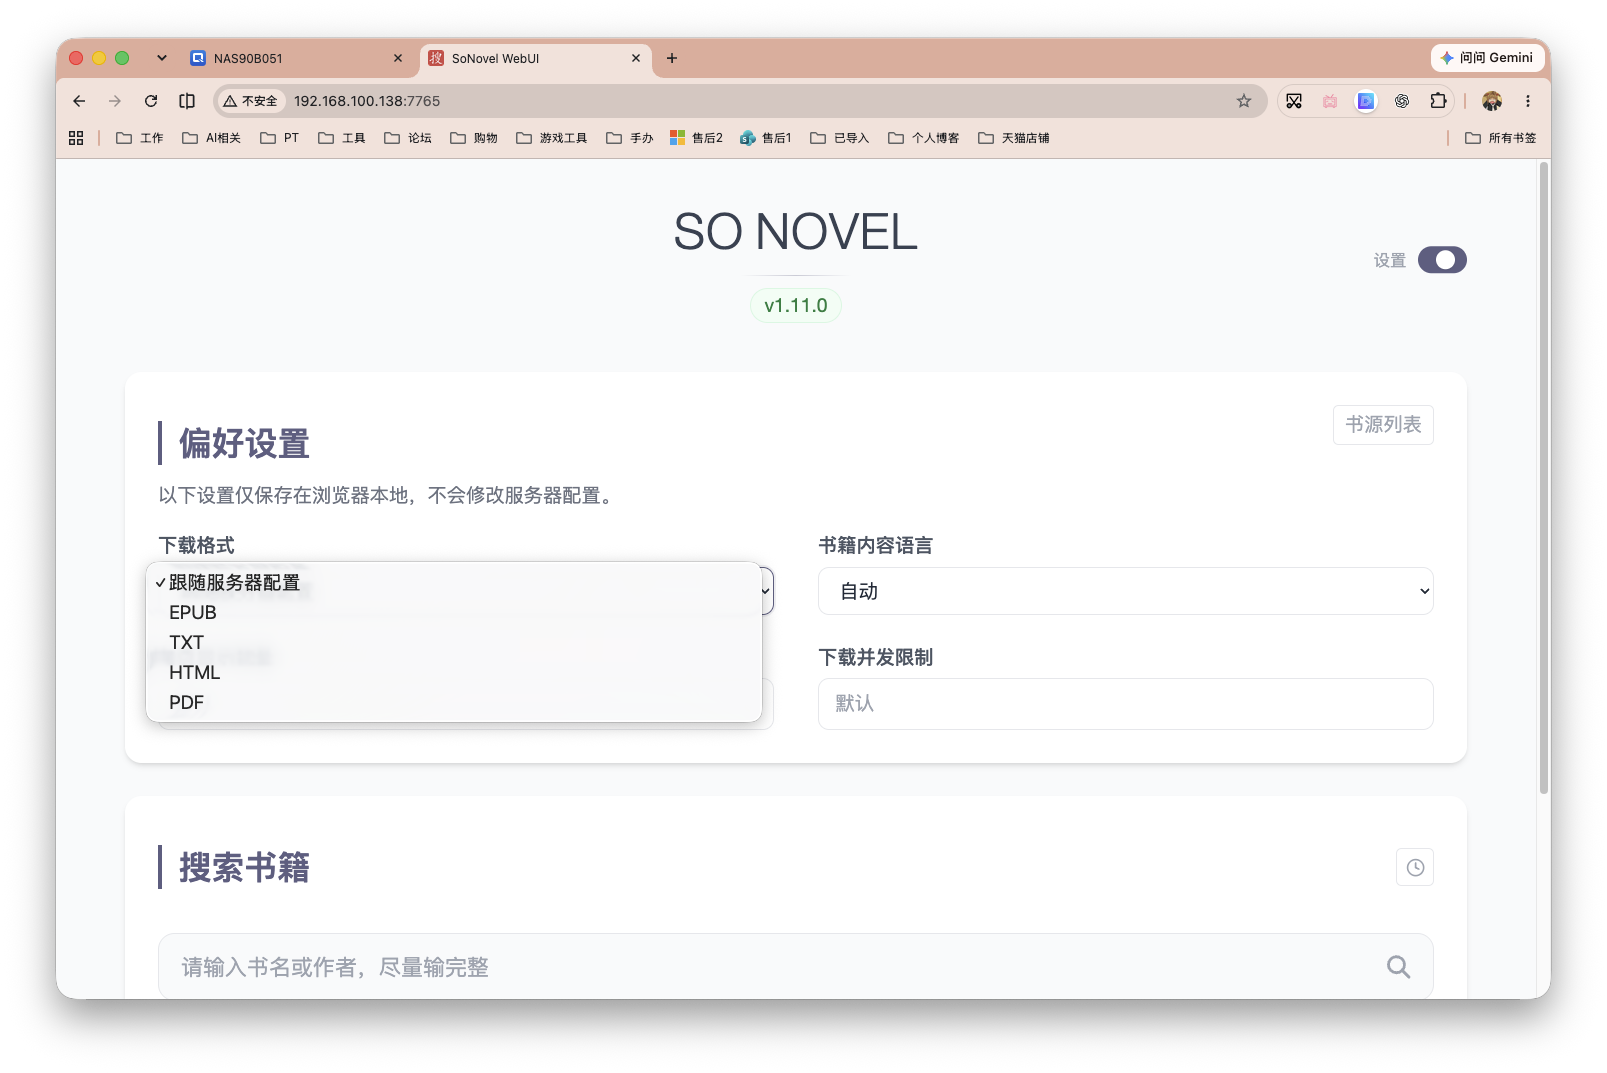Screen dimensions: 1607x1073
Task: Click the page vertical scrollbar
Action: tap(1544, 478)
